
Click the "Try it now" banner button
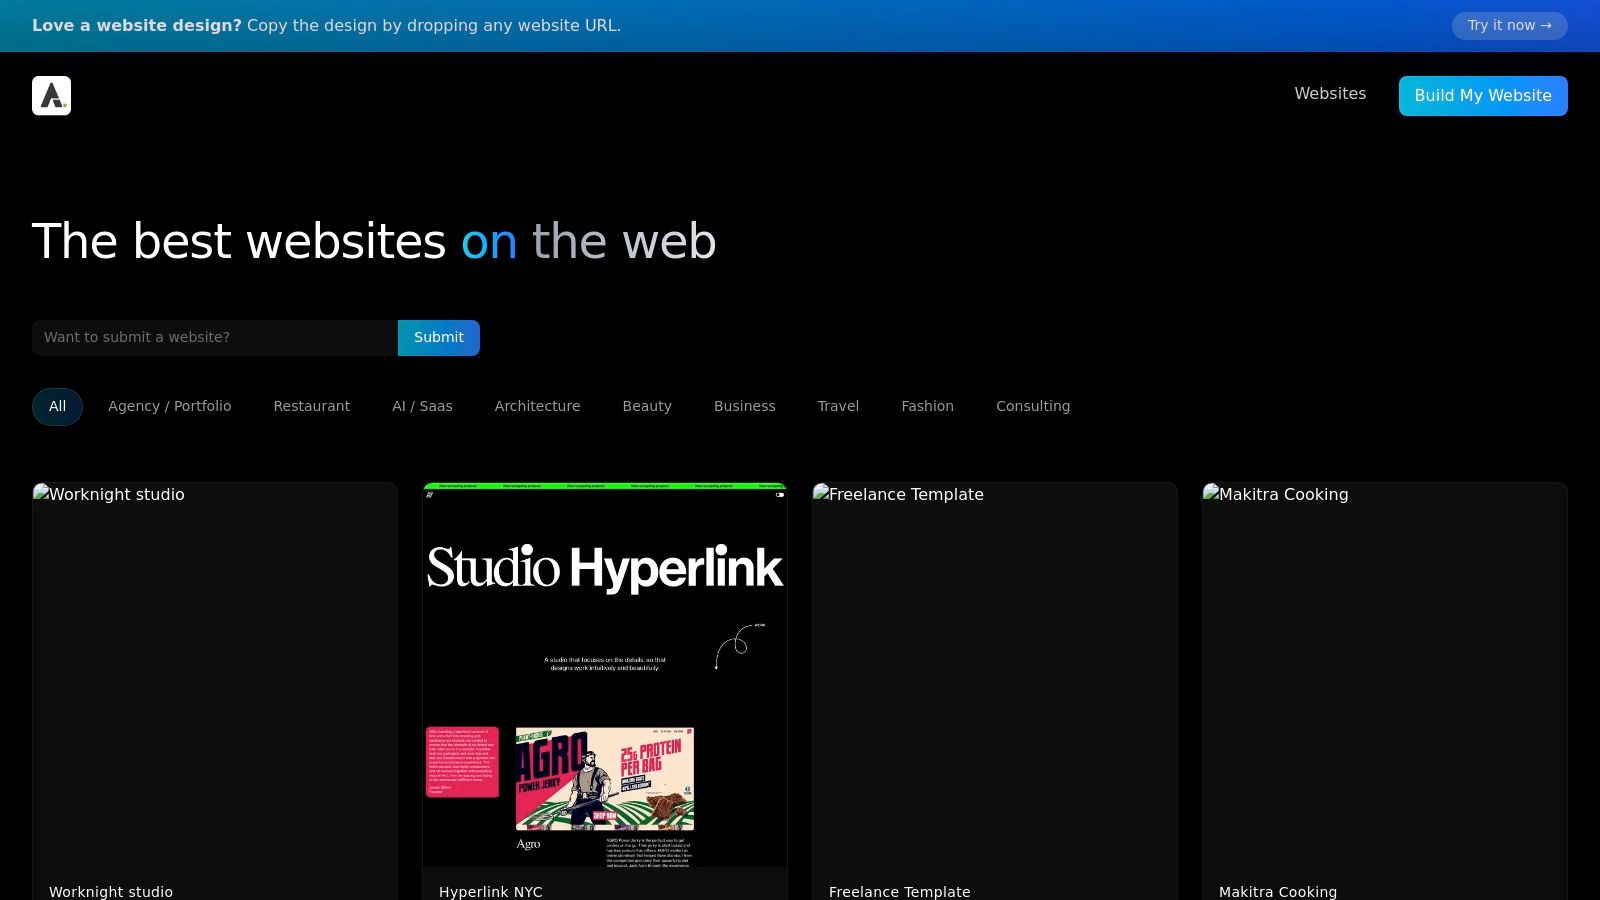pos(1509,26)
